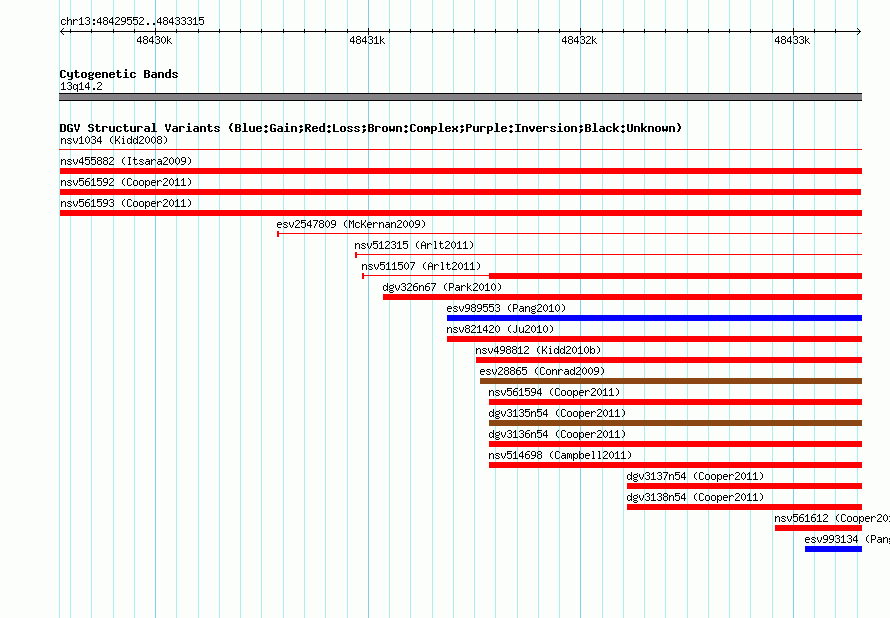
Task: Click the DGV Structural Variants track title
Action: [371, 128]
